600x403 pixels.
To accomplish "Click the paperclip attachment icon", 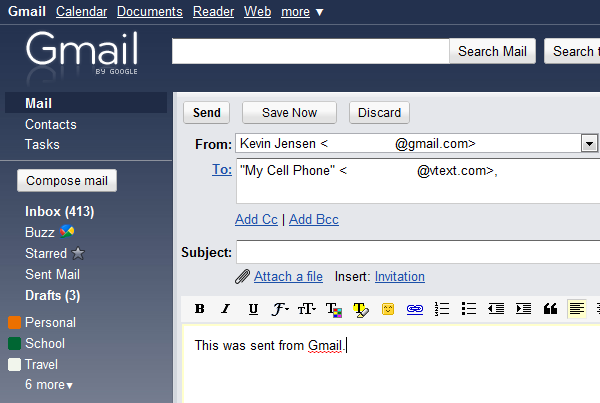I will 242,276.
